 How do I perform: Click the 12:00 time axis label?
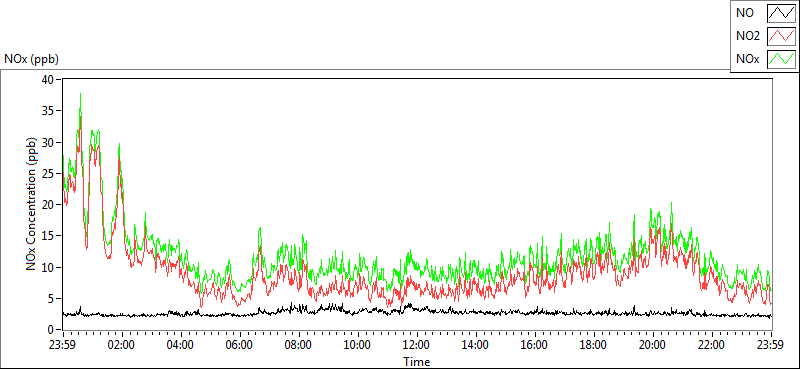point(417,345)
